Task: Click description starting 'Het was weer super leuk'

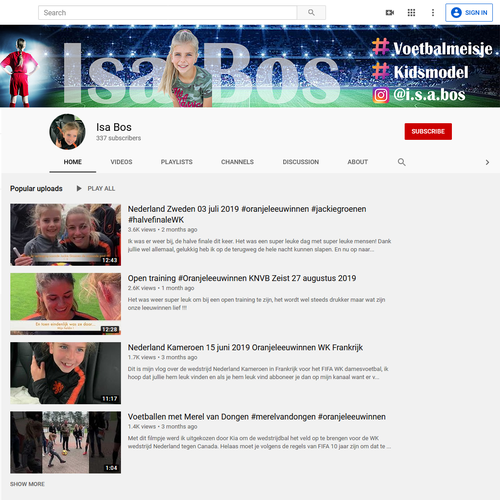Action: click(256, 304)
